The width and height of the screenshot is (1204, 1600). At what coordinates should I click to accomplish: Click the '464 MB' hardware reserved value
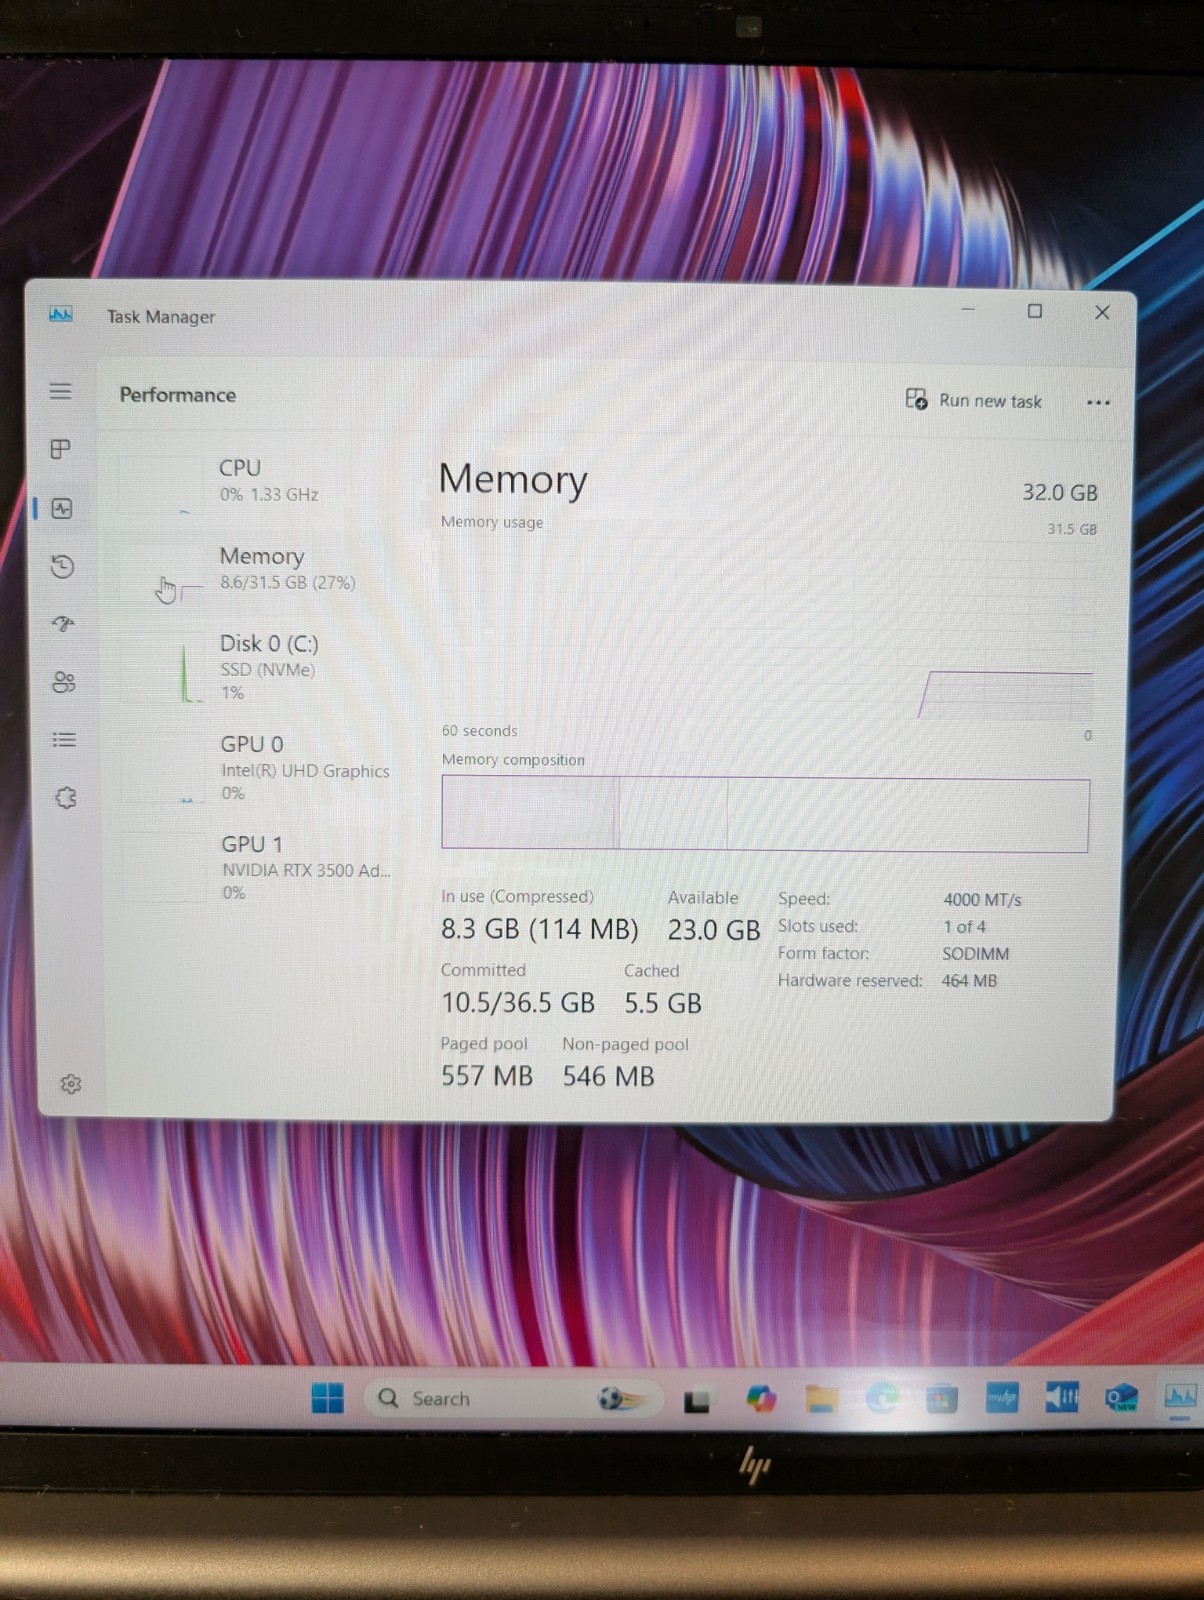coord(969,981)
